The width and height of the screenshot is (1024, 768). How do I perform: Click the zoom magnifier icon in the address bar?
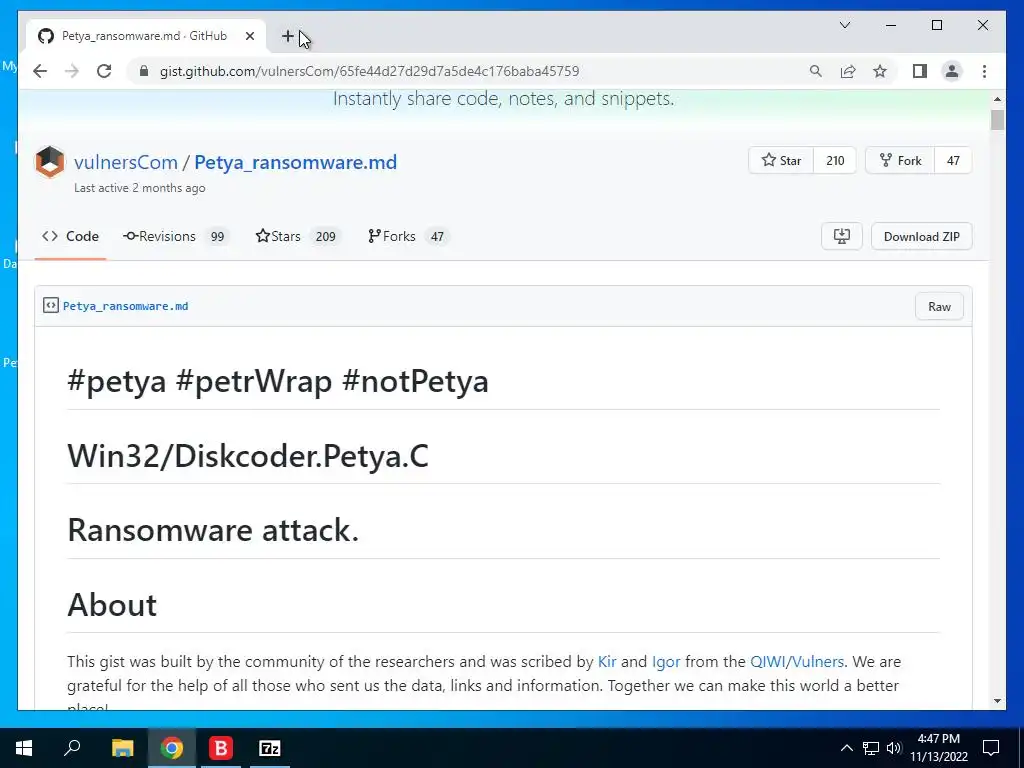(x=816, y=71)
